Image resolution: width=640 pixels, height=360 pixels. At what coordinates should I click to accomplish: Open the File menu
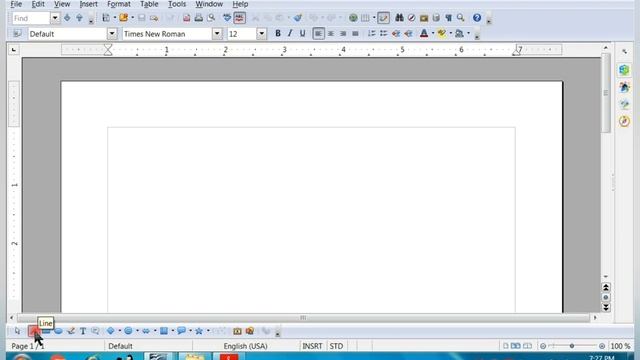click(16, 4)
